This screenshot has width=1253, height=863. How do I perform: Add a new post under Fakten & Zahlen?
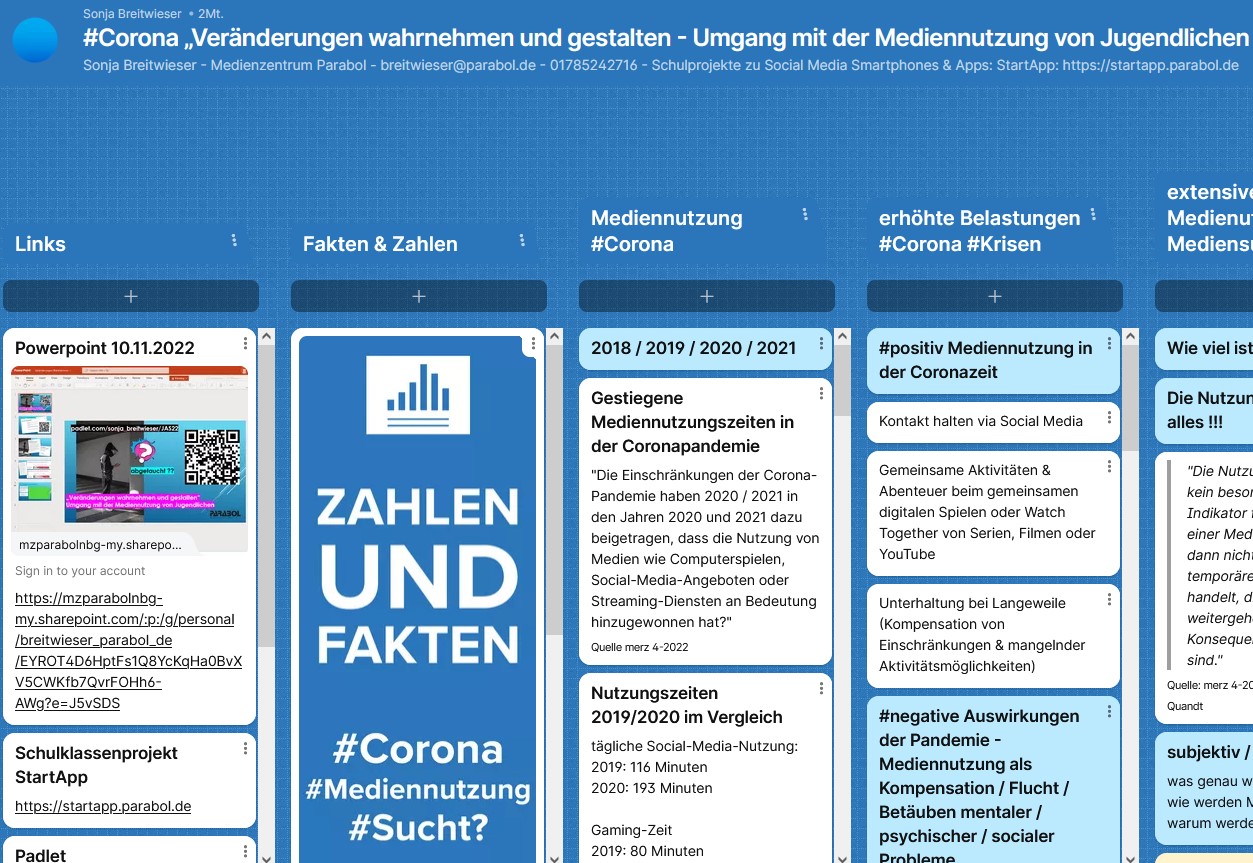[x=419, y=296]
